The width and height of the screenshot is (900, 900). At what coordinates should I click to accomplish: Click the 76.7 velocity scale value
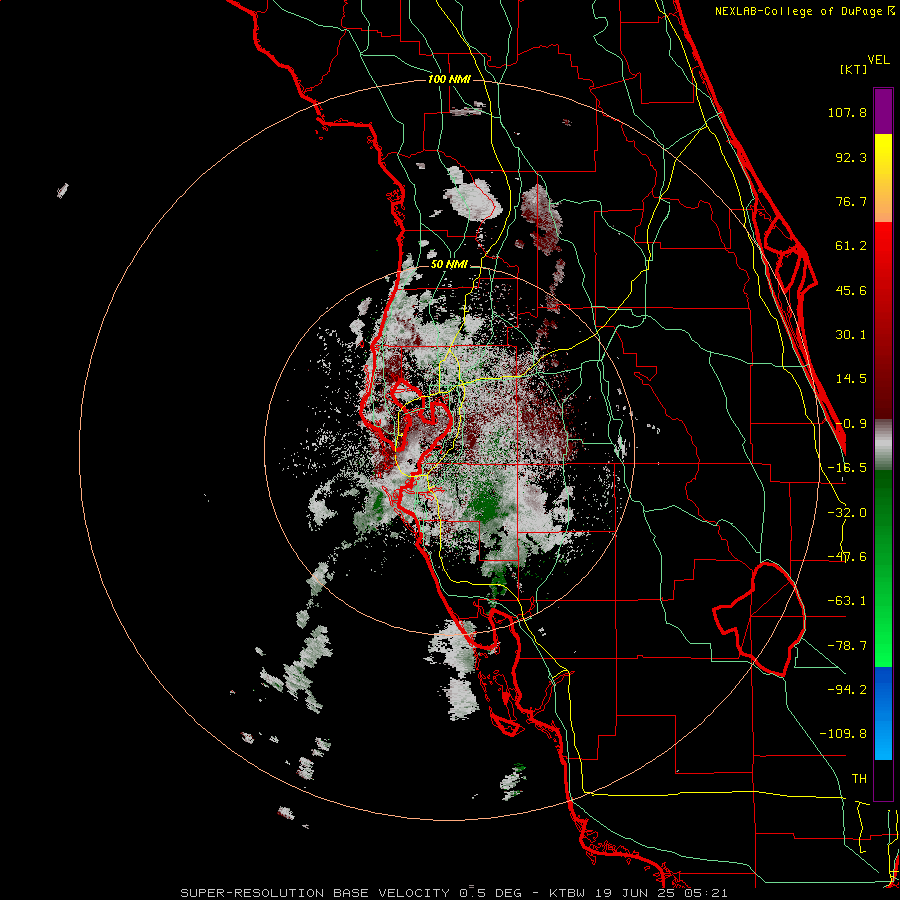pyautogui.click(x=851, y=201)
